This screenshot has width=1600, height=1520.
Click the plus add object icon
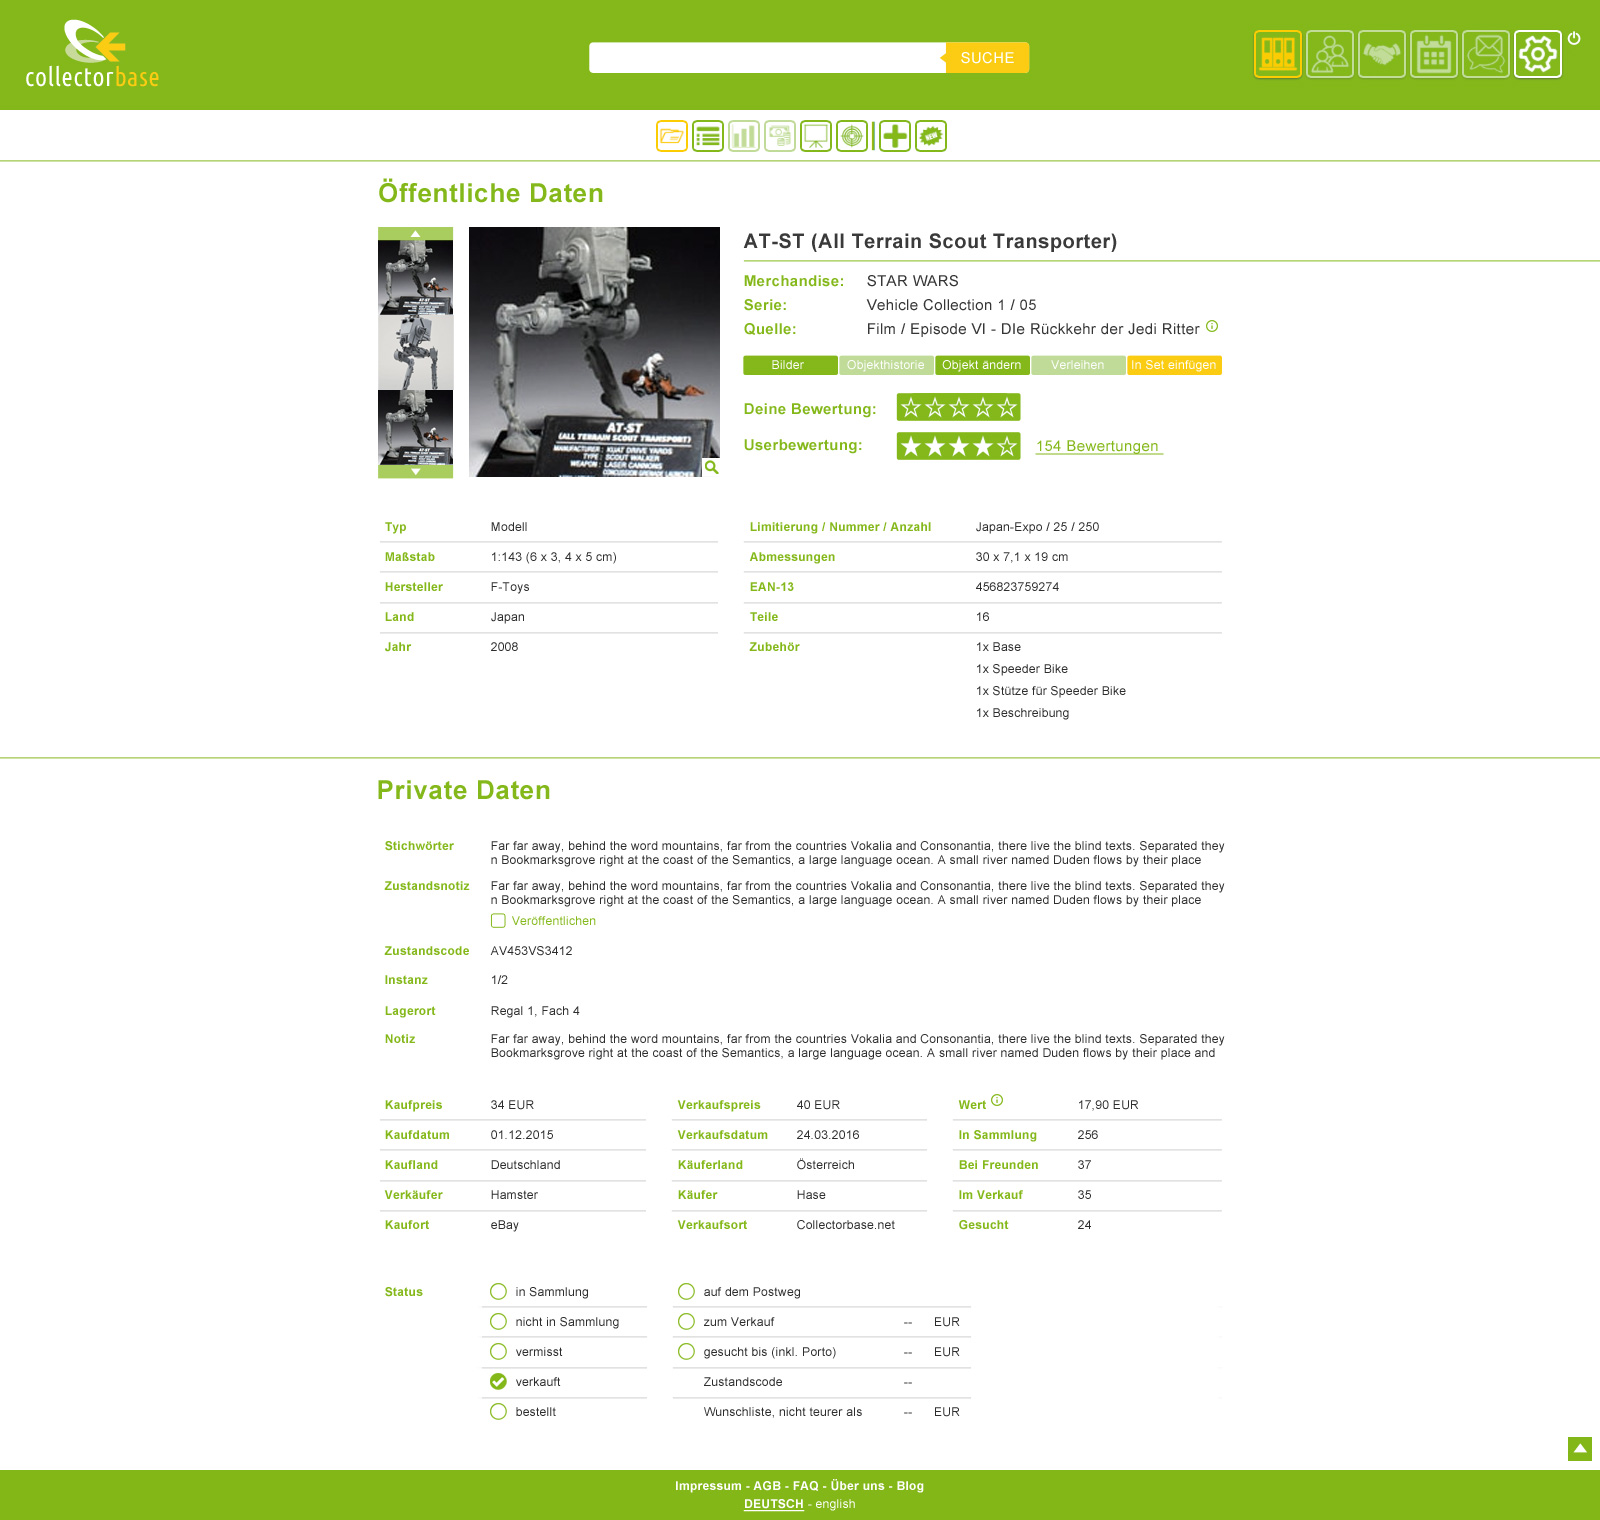[x=895, y=136]
